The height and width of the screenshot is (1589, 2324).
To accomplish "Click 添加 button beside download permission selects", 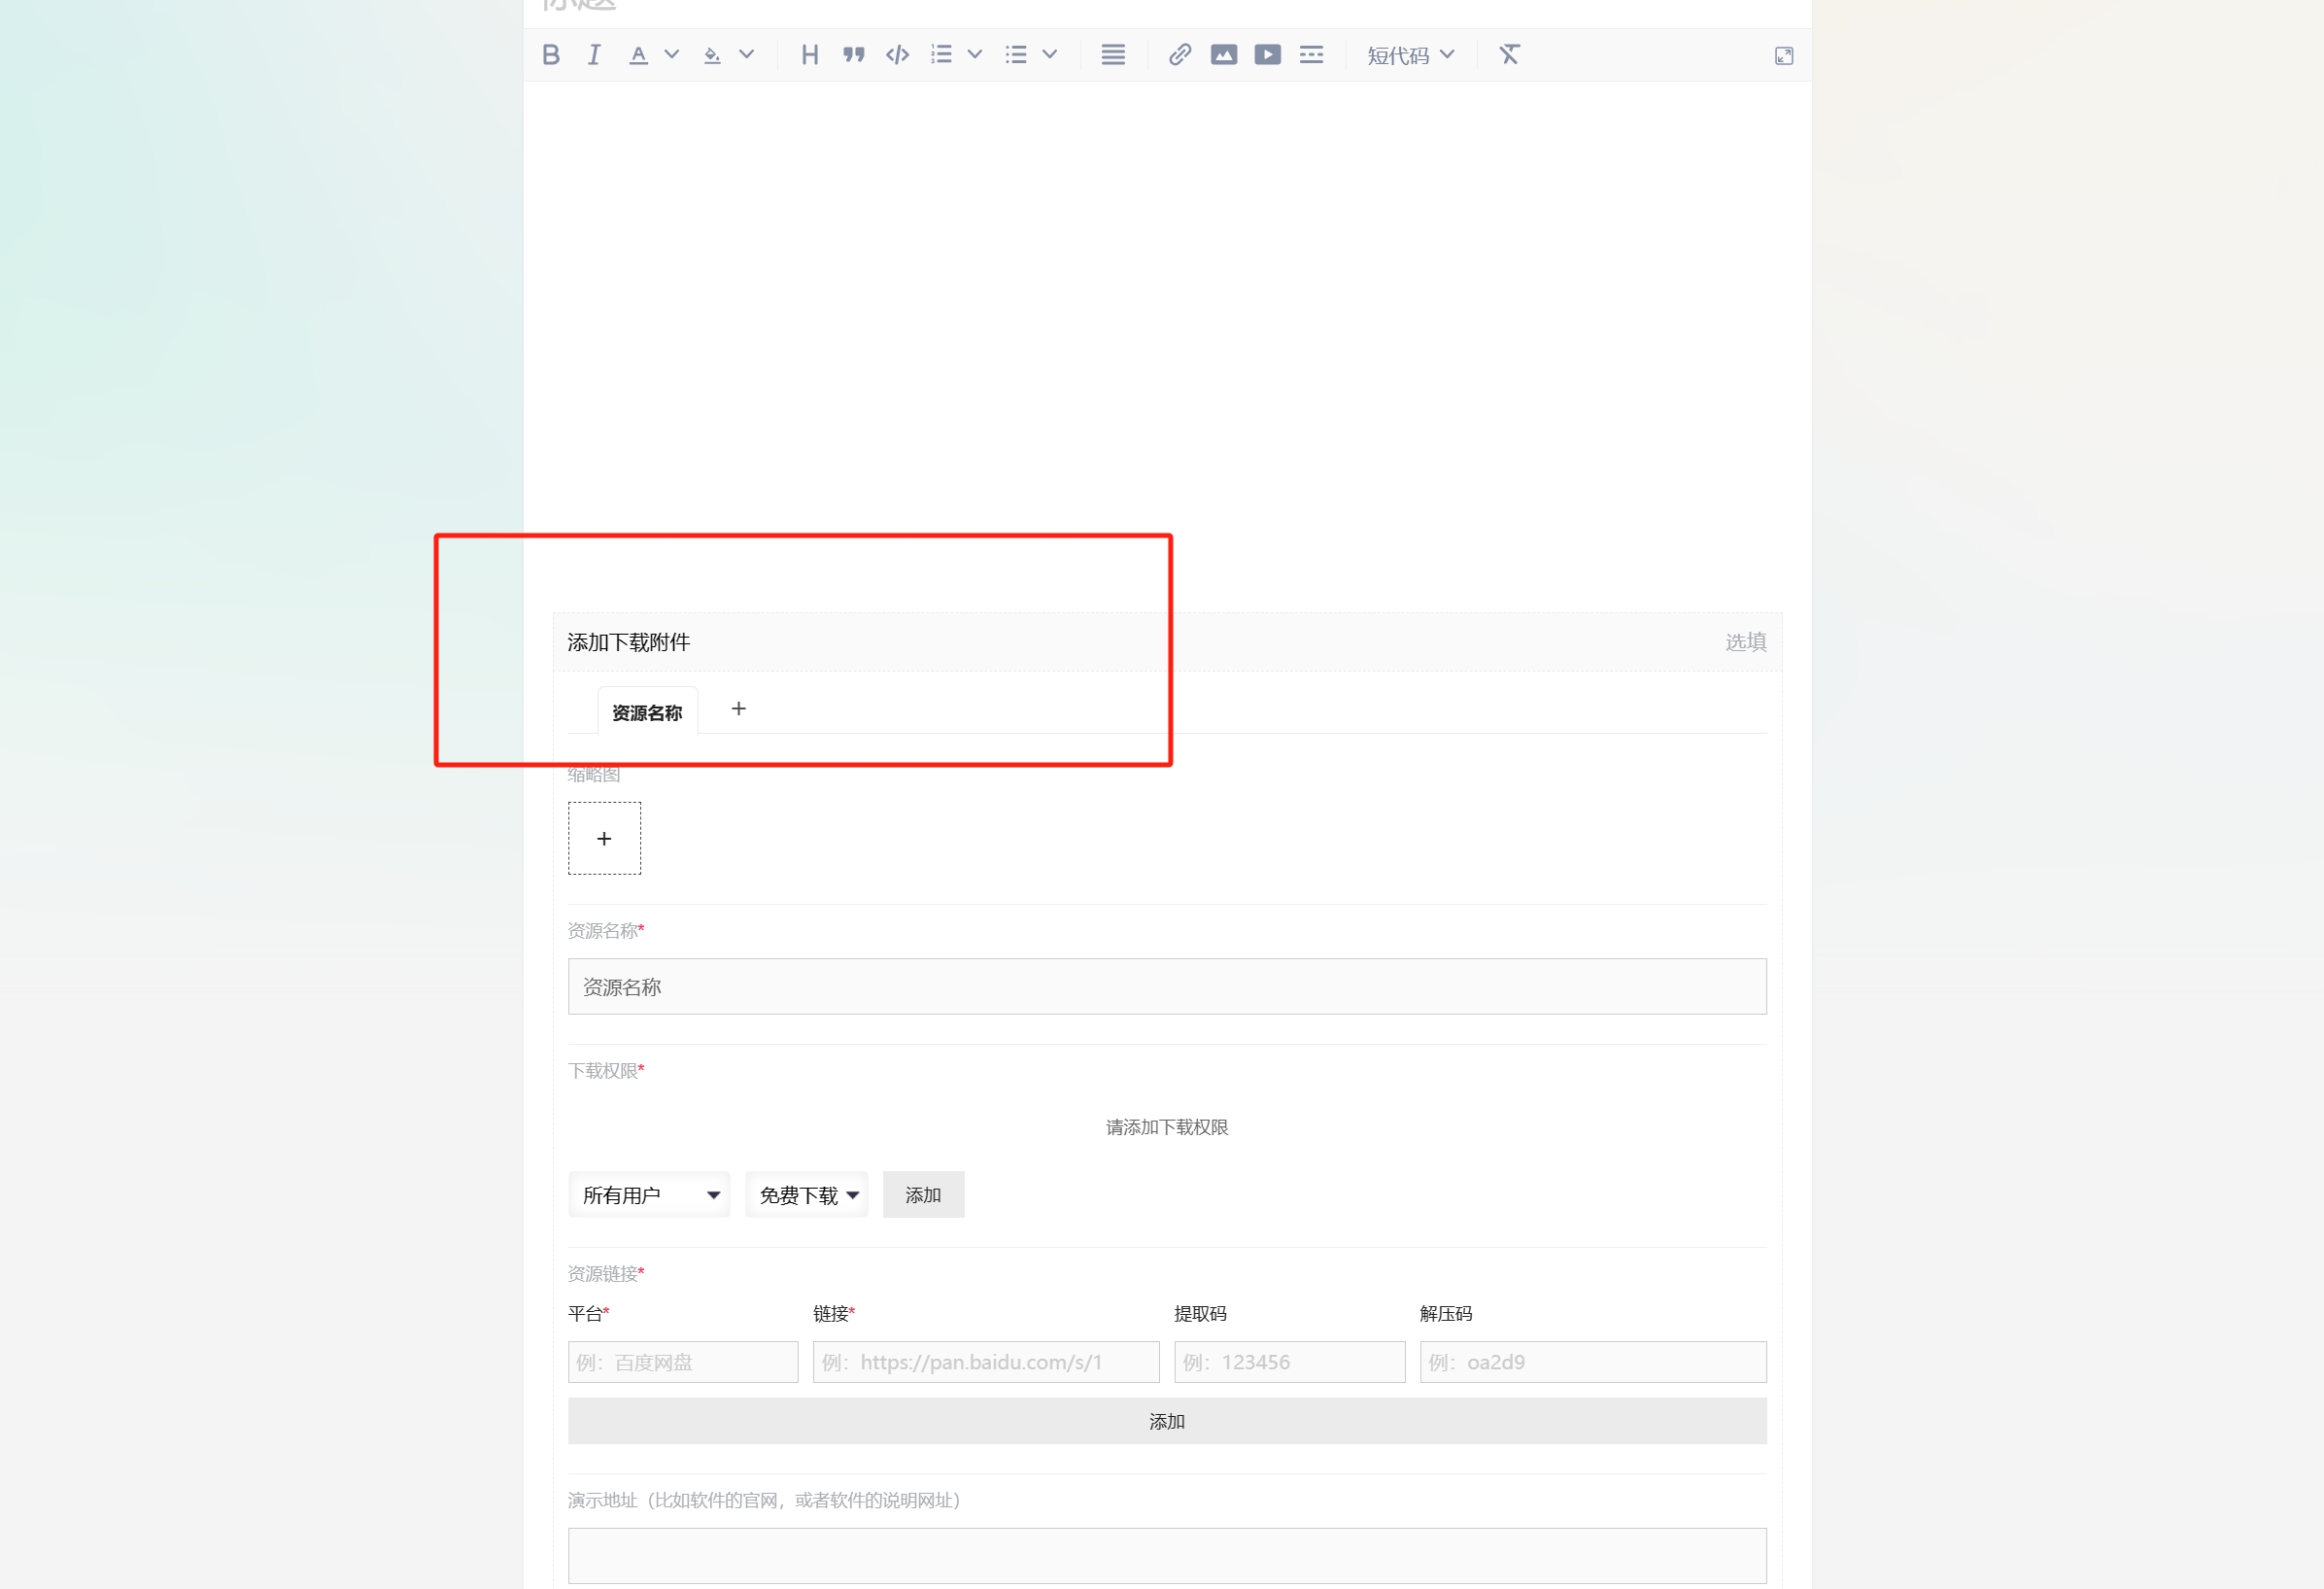I will click(x=922, y=1195).
